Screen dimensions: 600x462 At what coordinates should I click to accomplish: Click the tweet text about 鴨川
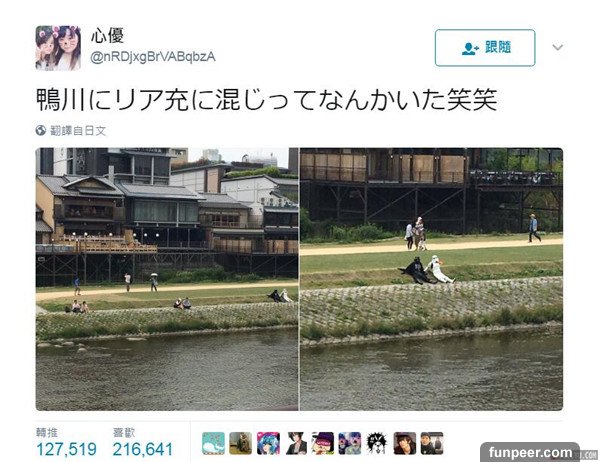coord(267,100)
